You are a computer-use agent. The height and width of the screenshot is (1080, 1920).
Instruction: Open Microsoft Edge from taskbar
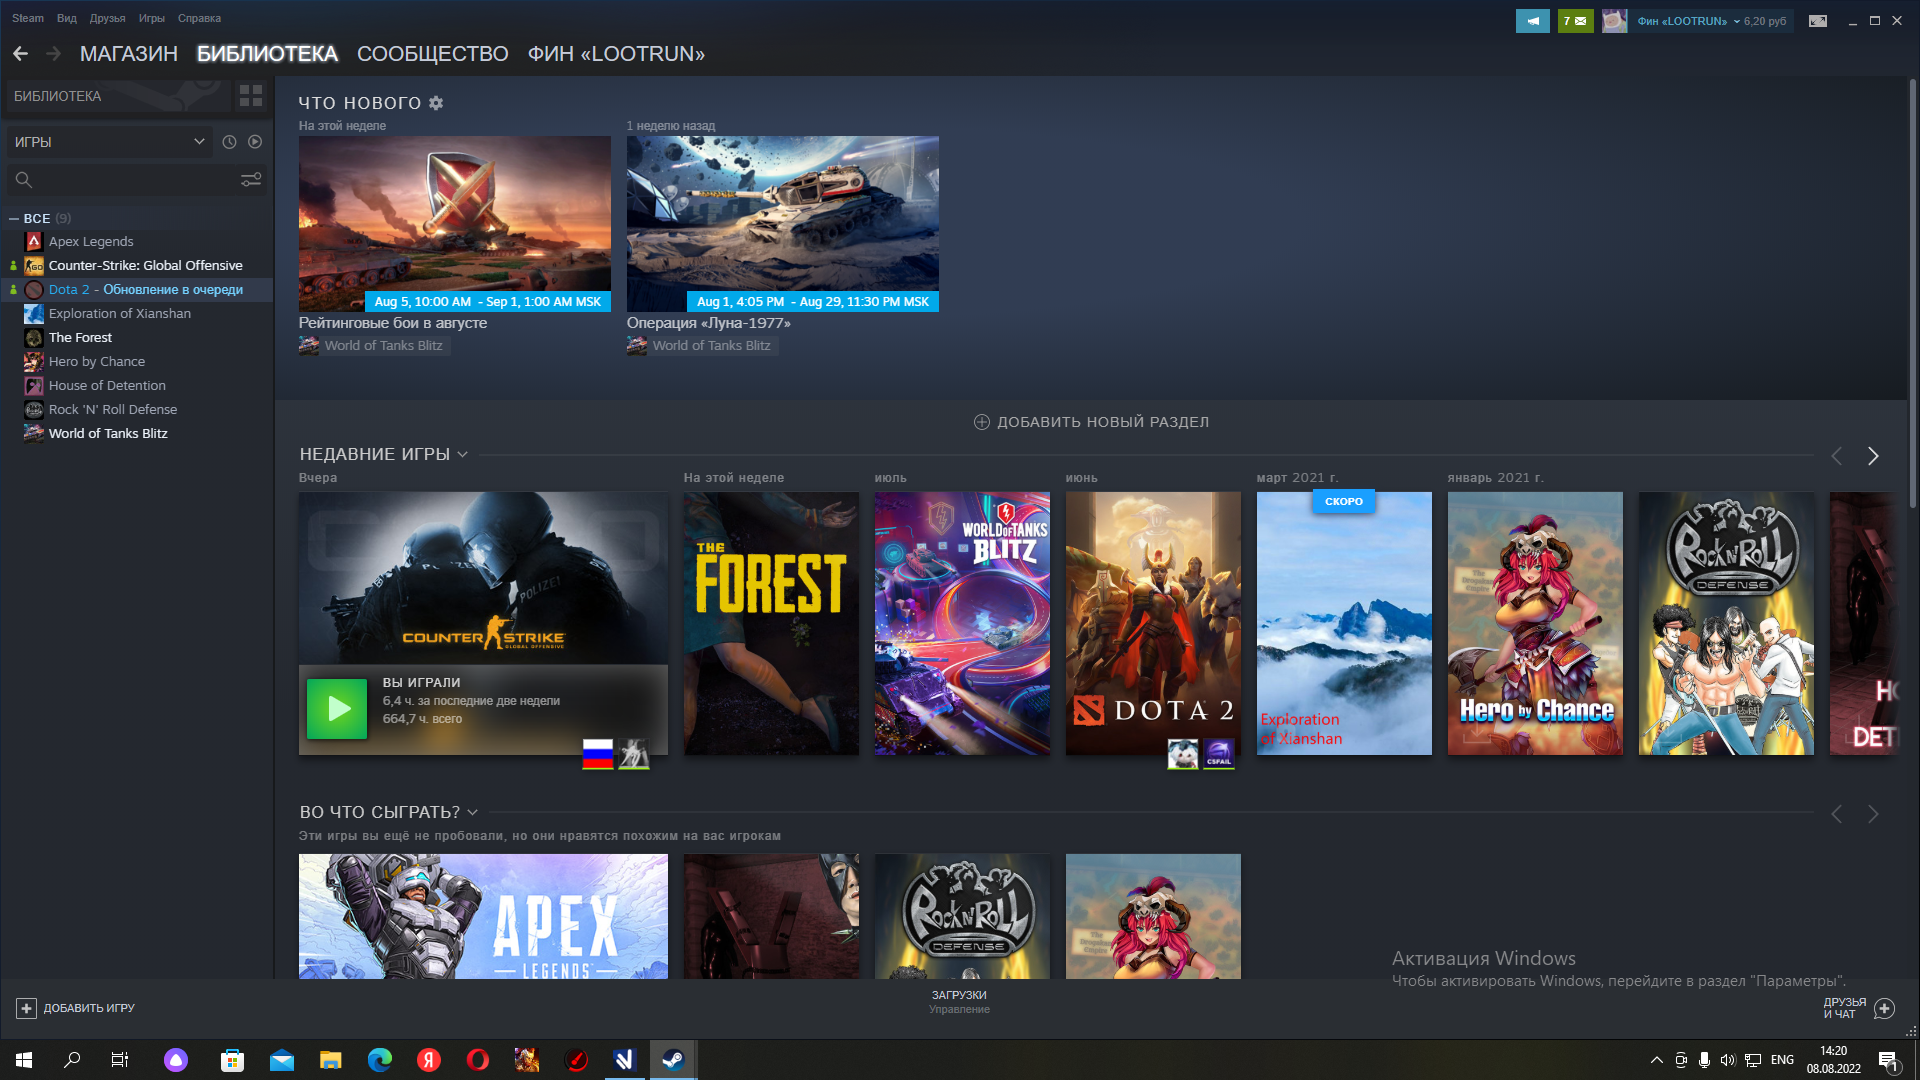tap(380, 1060)
